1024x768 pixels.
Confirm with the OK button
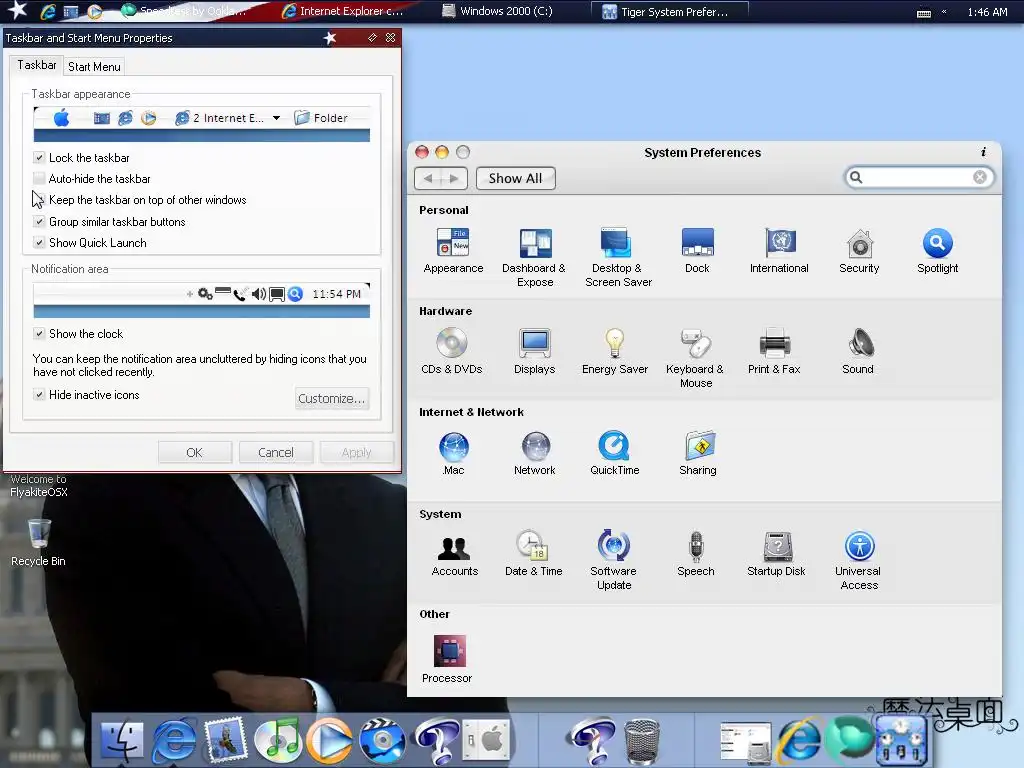pyautogui.click(x=195, y=452)
